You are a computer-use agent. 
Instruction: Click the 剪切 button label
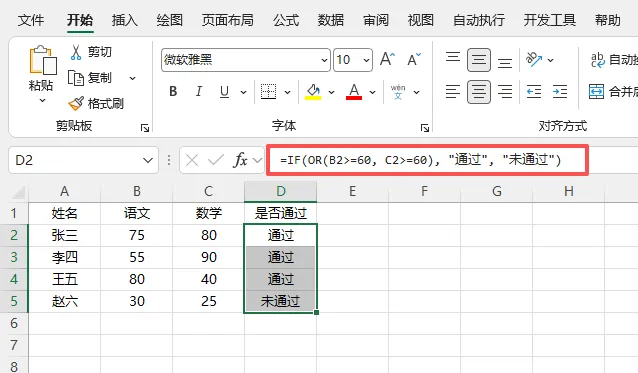tap(100, 52)
